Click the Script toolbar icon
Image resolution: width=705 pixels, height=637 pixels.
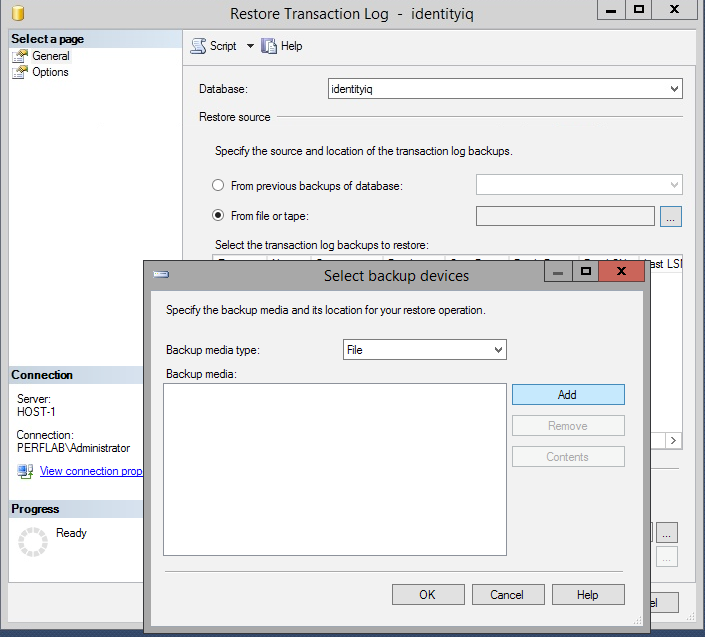pos(198,46)
